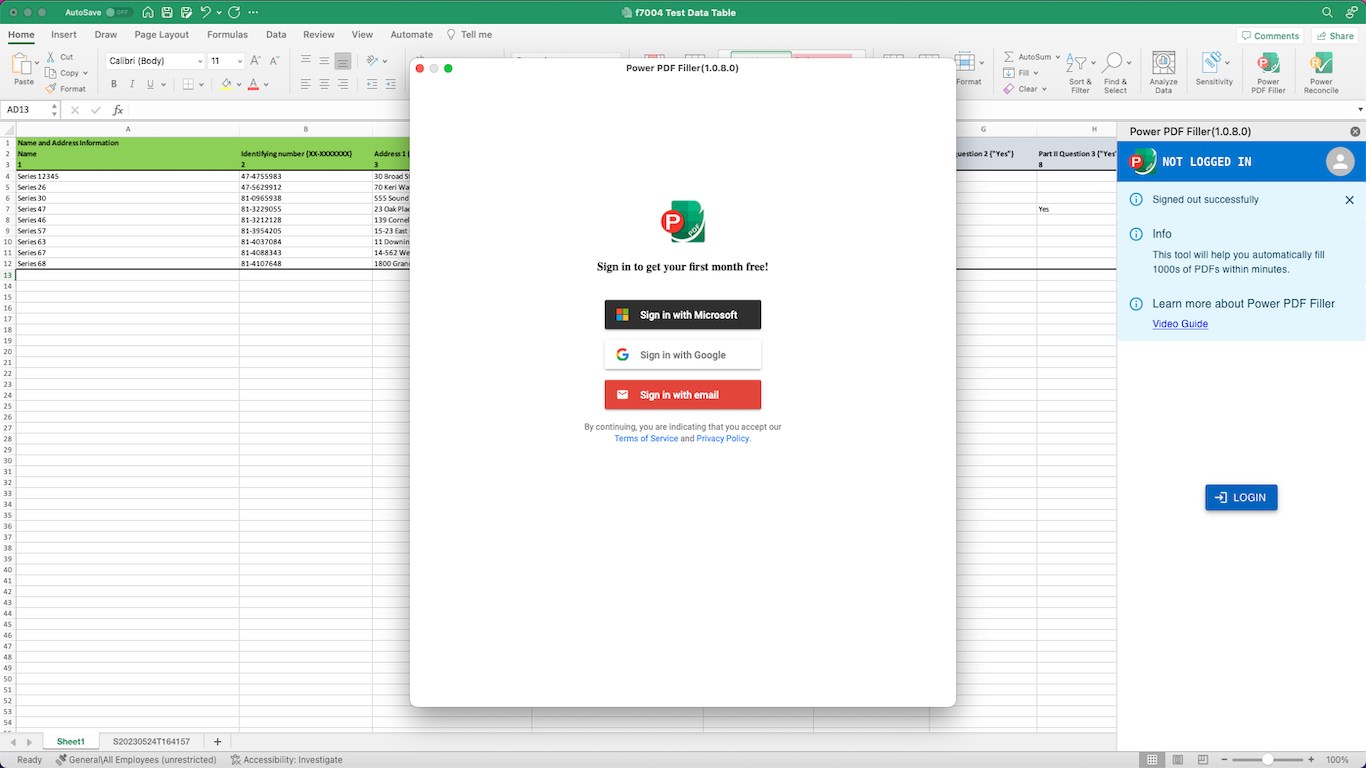Image resolution: width=1366 pixels, height=768 pixels.
Task: Click the Font Color letter A icon
Action: point(253,85)
